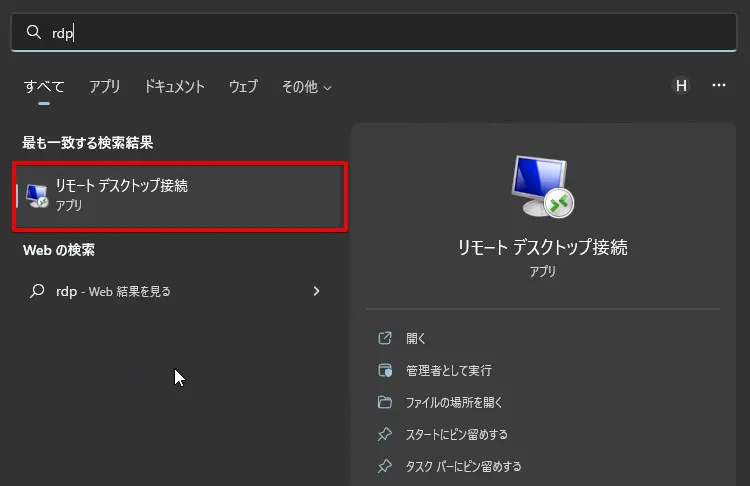The width and height of the screenshot is (750, 486).
Task: Click 開く to launch the app
Action: tap(416, 339)
